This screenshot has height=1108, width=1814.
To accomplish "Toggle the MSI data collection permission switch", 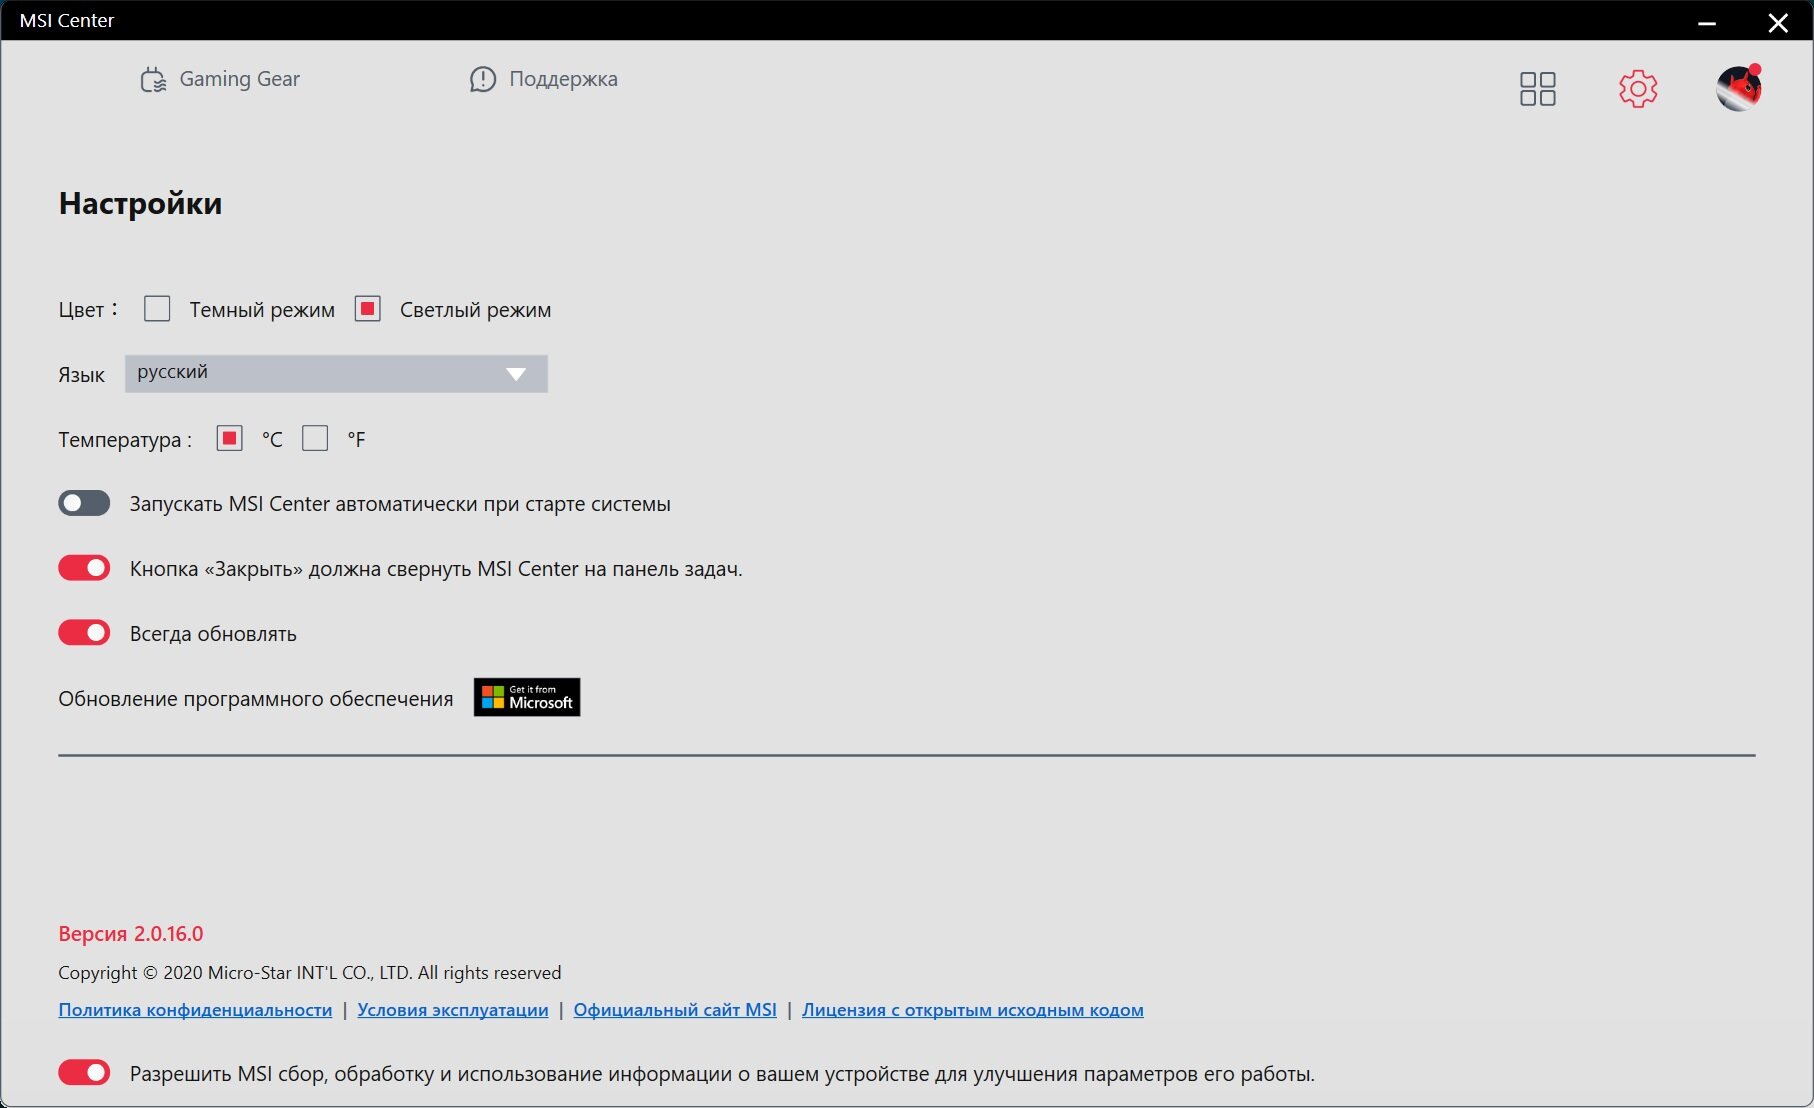I will [x=84, y=1073].
